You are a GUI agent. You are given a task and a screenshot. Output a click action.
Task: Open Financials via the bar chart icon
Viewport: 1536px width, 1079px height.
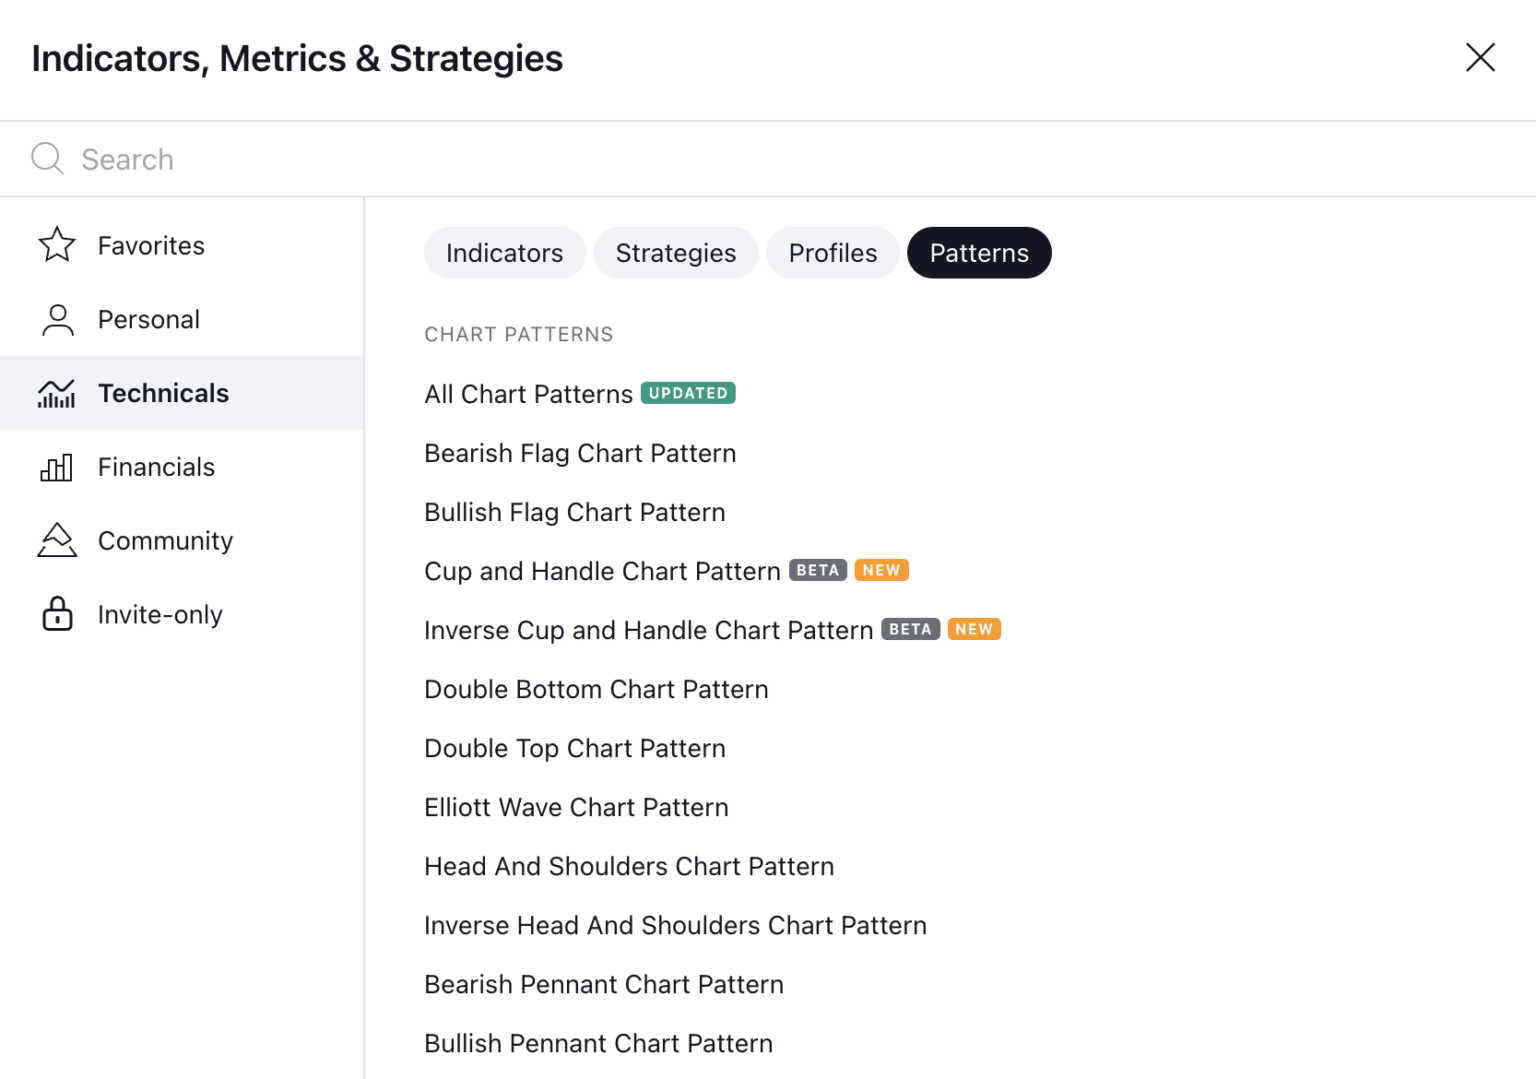point(57,466)
